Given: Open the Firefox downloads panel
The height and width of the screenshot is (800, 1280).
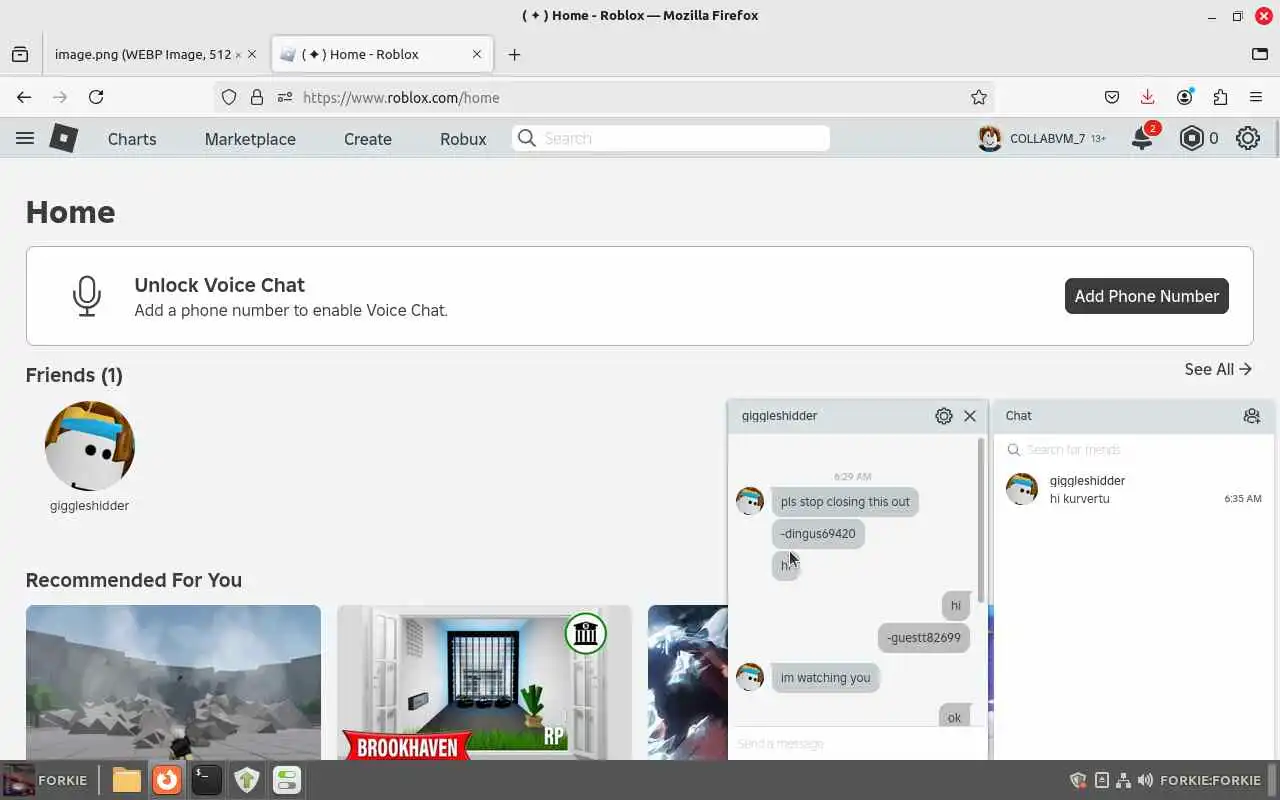Looking at the screenshot, I should tap(1148, 97).
